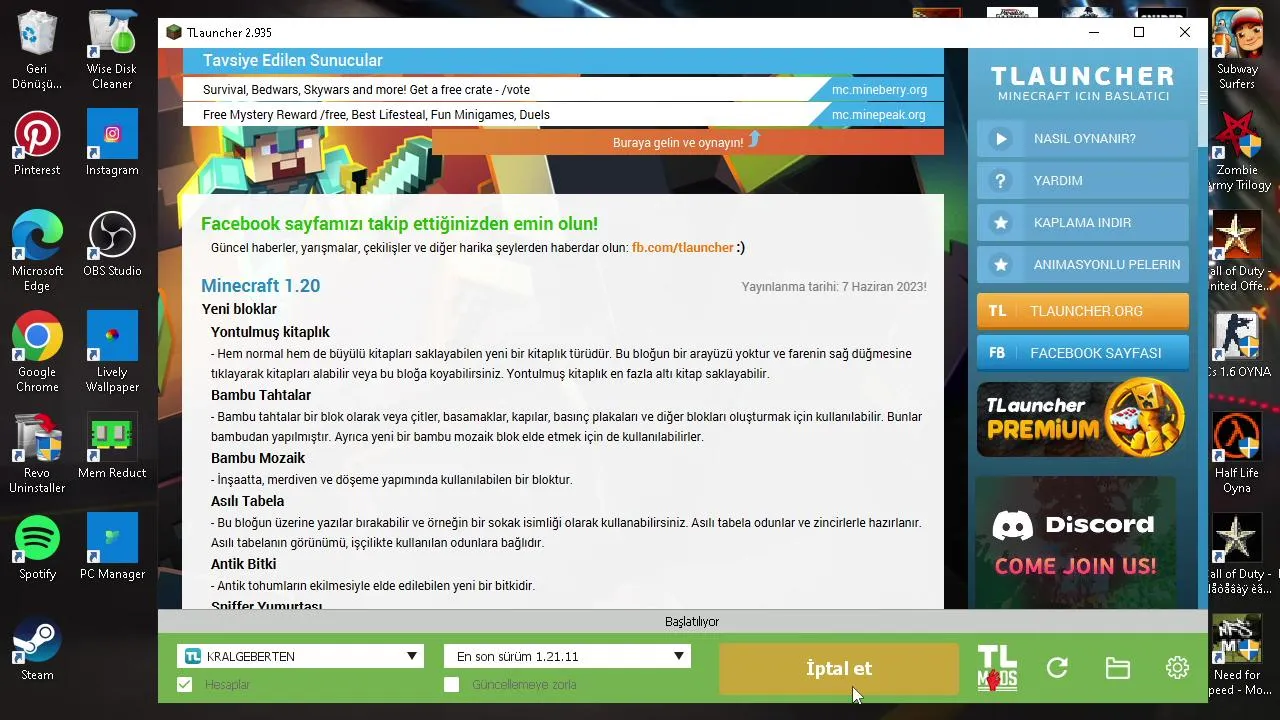Open Zombie Army Trilogy desktop icon
Viewport: 1280px width, 720px height.
[x=1239, y=150]
